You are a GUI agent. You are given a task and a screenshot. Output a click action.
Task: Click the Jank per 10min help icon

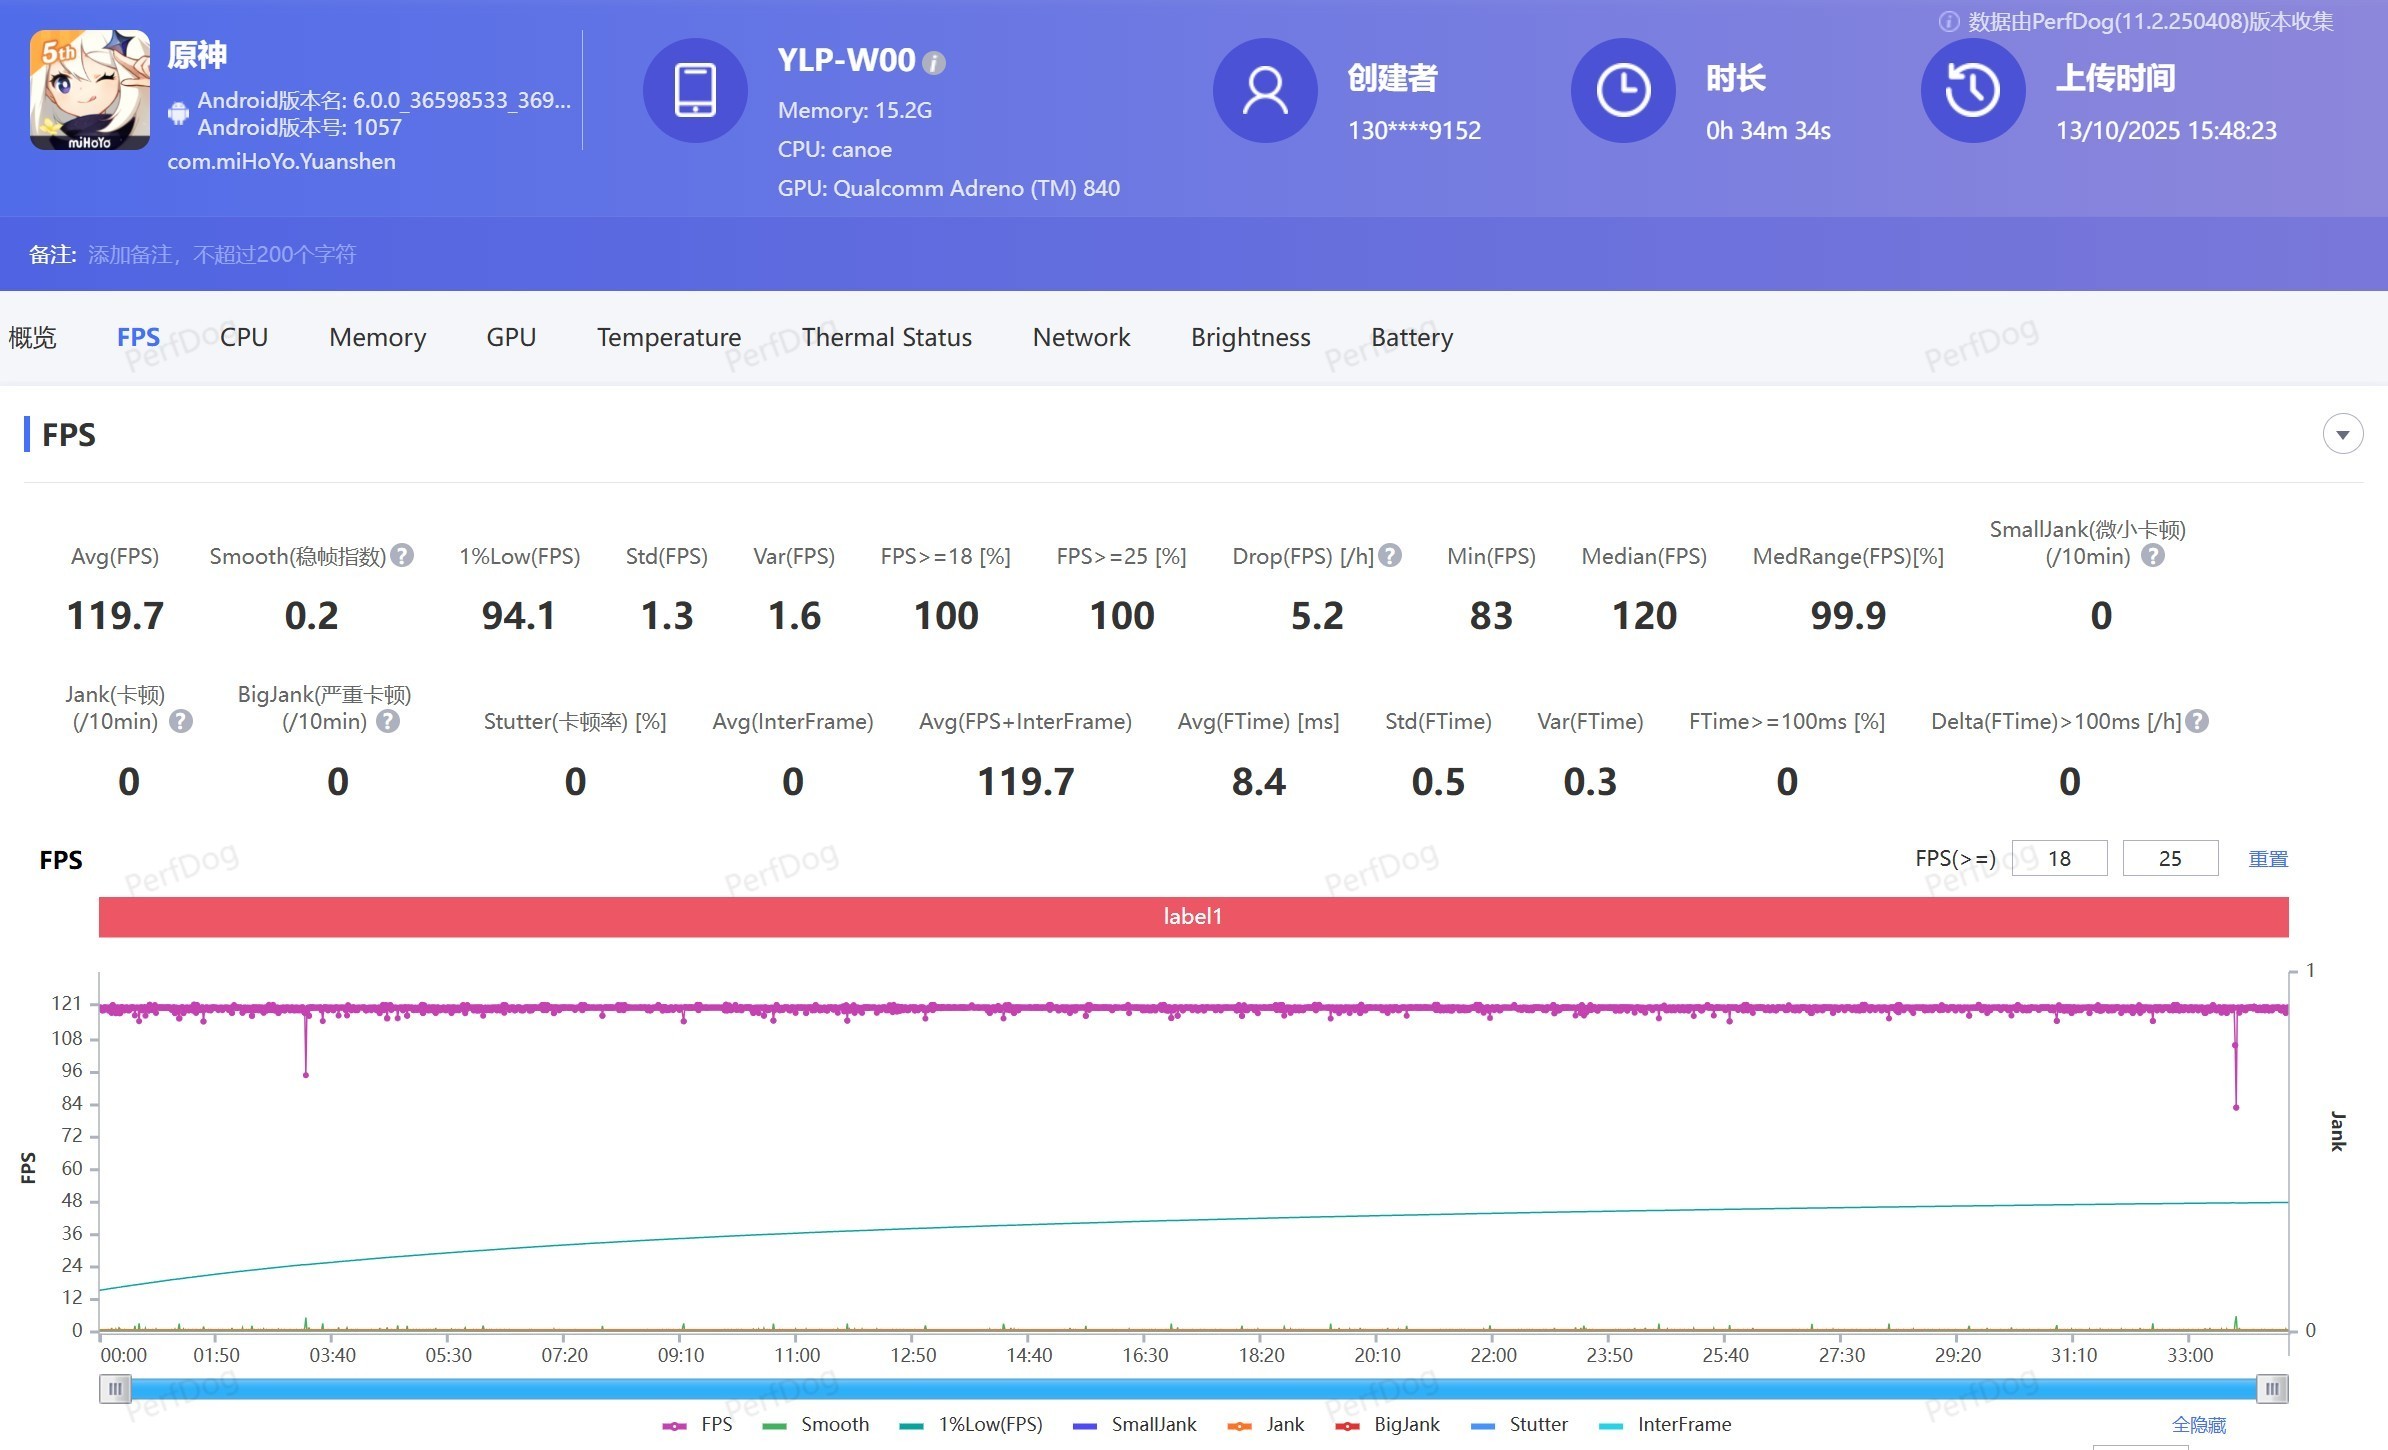(181, 721)
